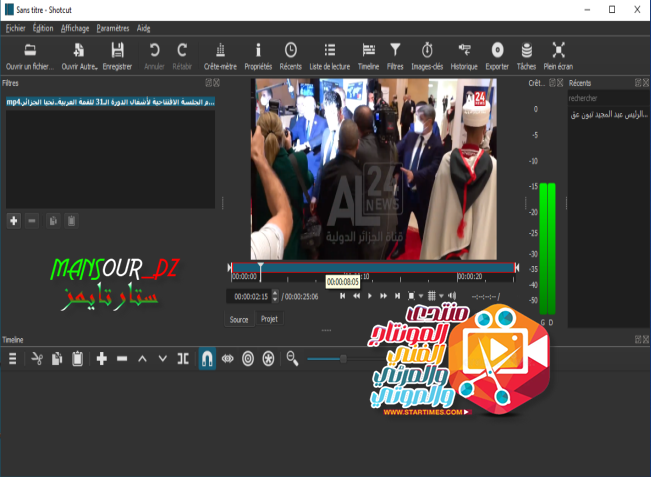
Task: Click the rechercher search field
Action: pos(608,98)
